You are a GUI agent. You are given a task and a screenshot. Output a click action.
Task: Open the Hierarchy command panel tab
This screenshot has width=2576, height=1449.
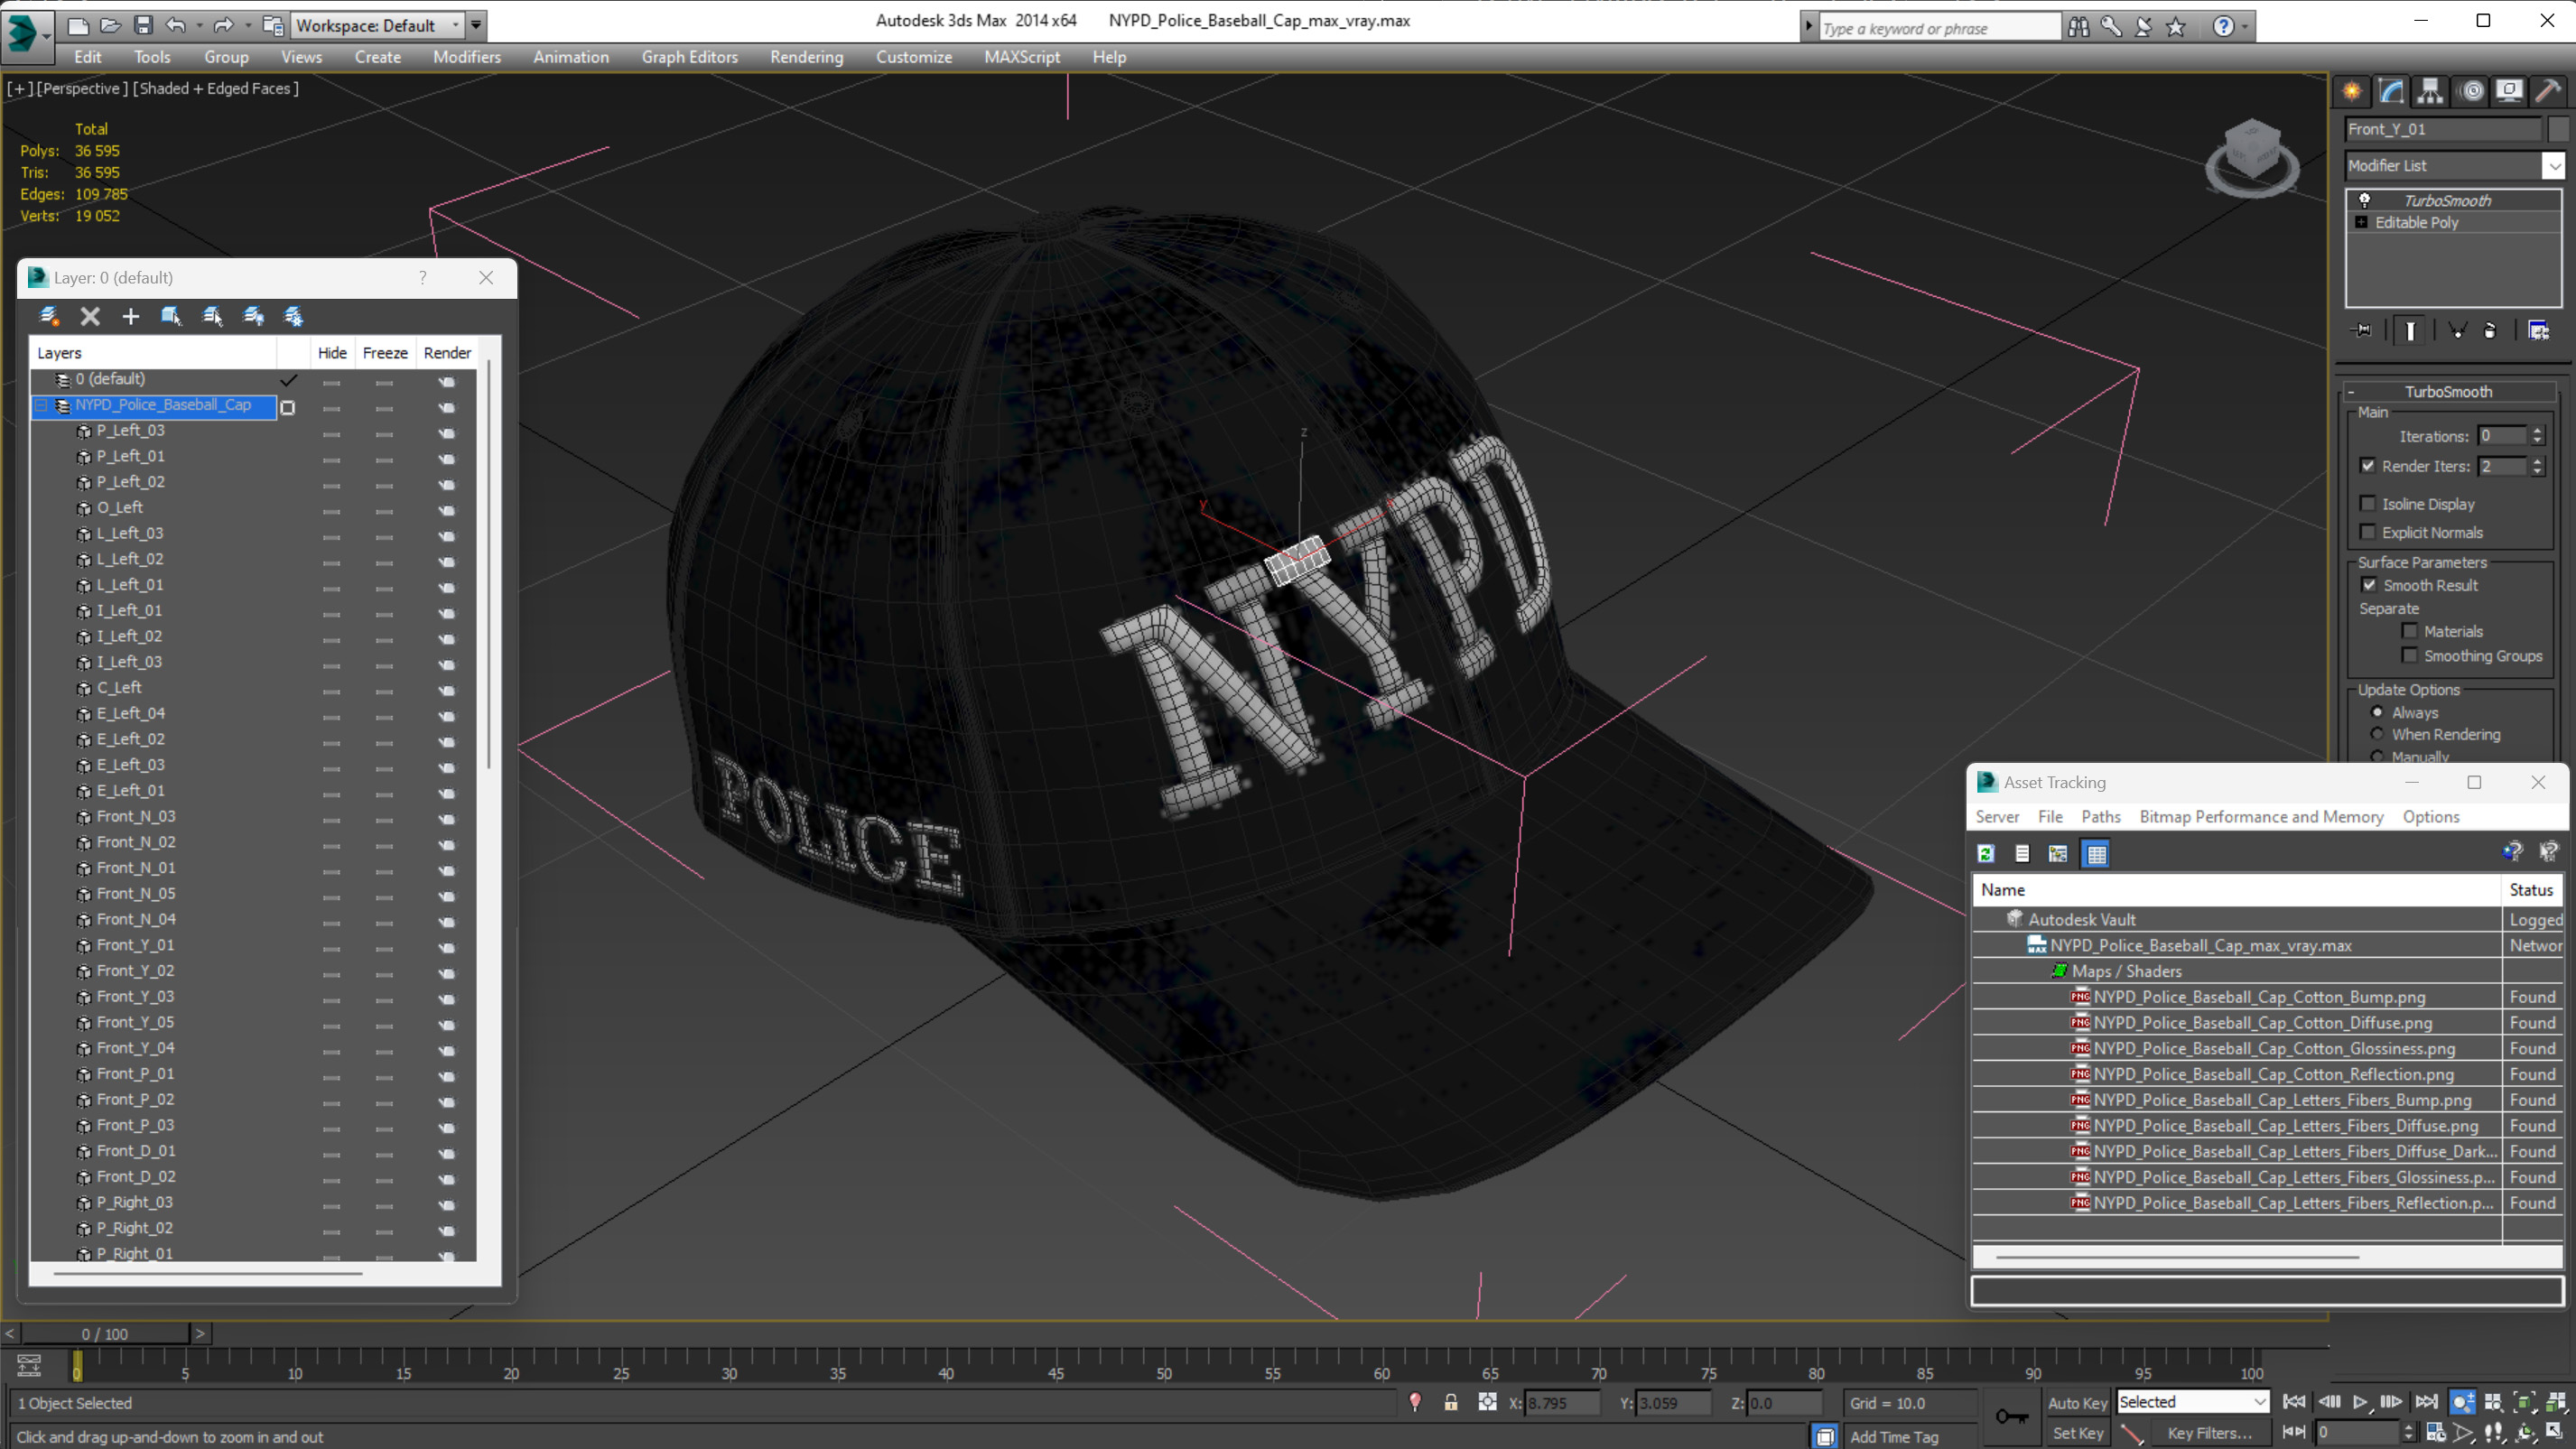[x=2430, y=91]
